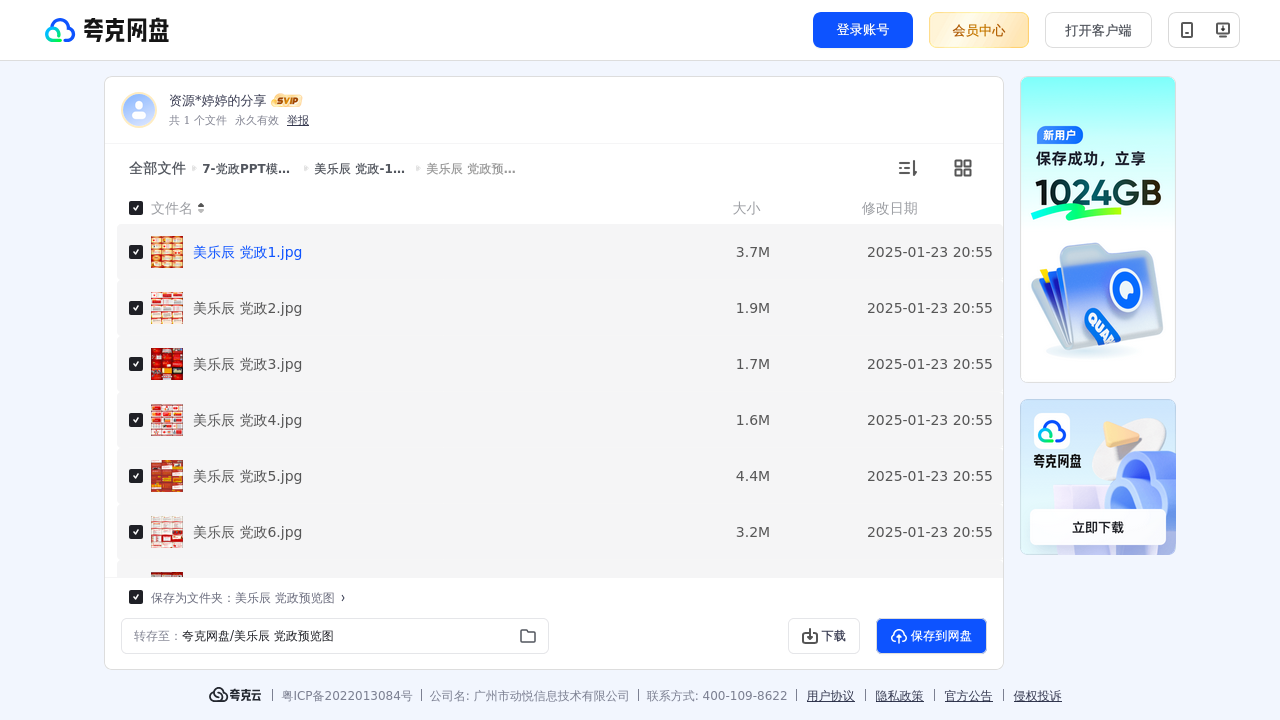The width and height of the screenshot is (1280, 720).
Task: Open the 隐私政策 link
Action: (x=900, y=696)
